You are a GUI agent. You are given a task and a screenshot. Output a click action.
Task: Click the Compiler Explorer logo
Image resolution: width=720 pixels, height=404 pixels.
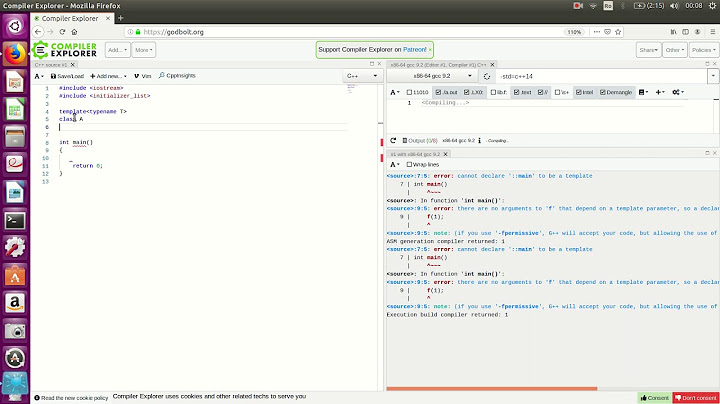pos(65,50)
